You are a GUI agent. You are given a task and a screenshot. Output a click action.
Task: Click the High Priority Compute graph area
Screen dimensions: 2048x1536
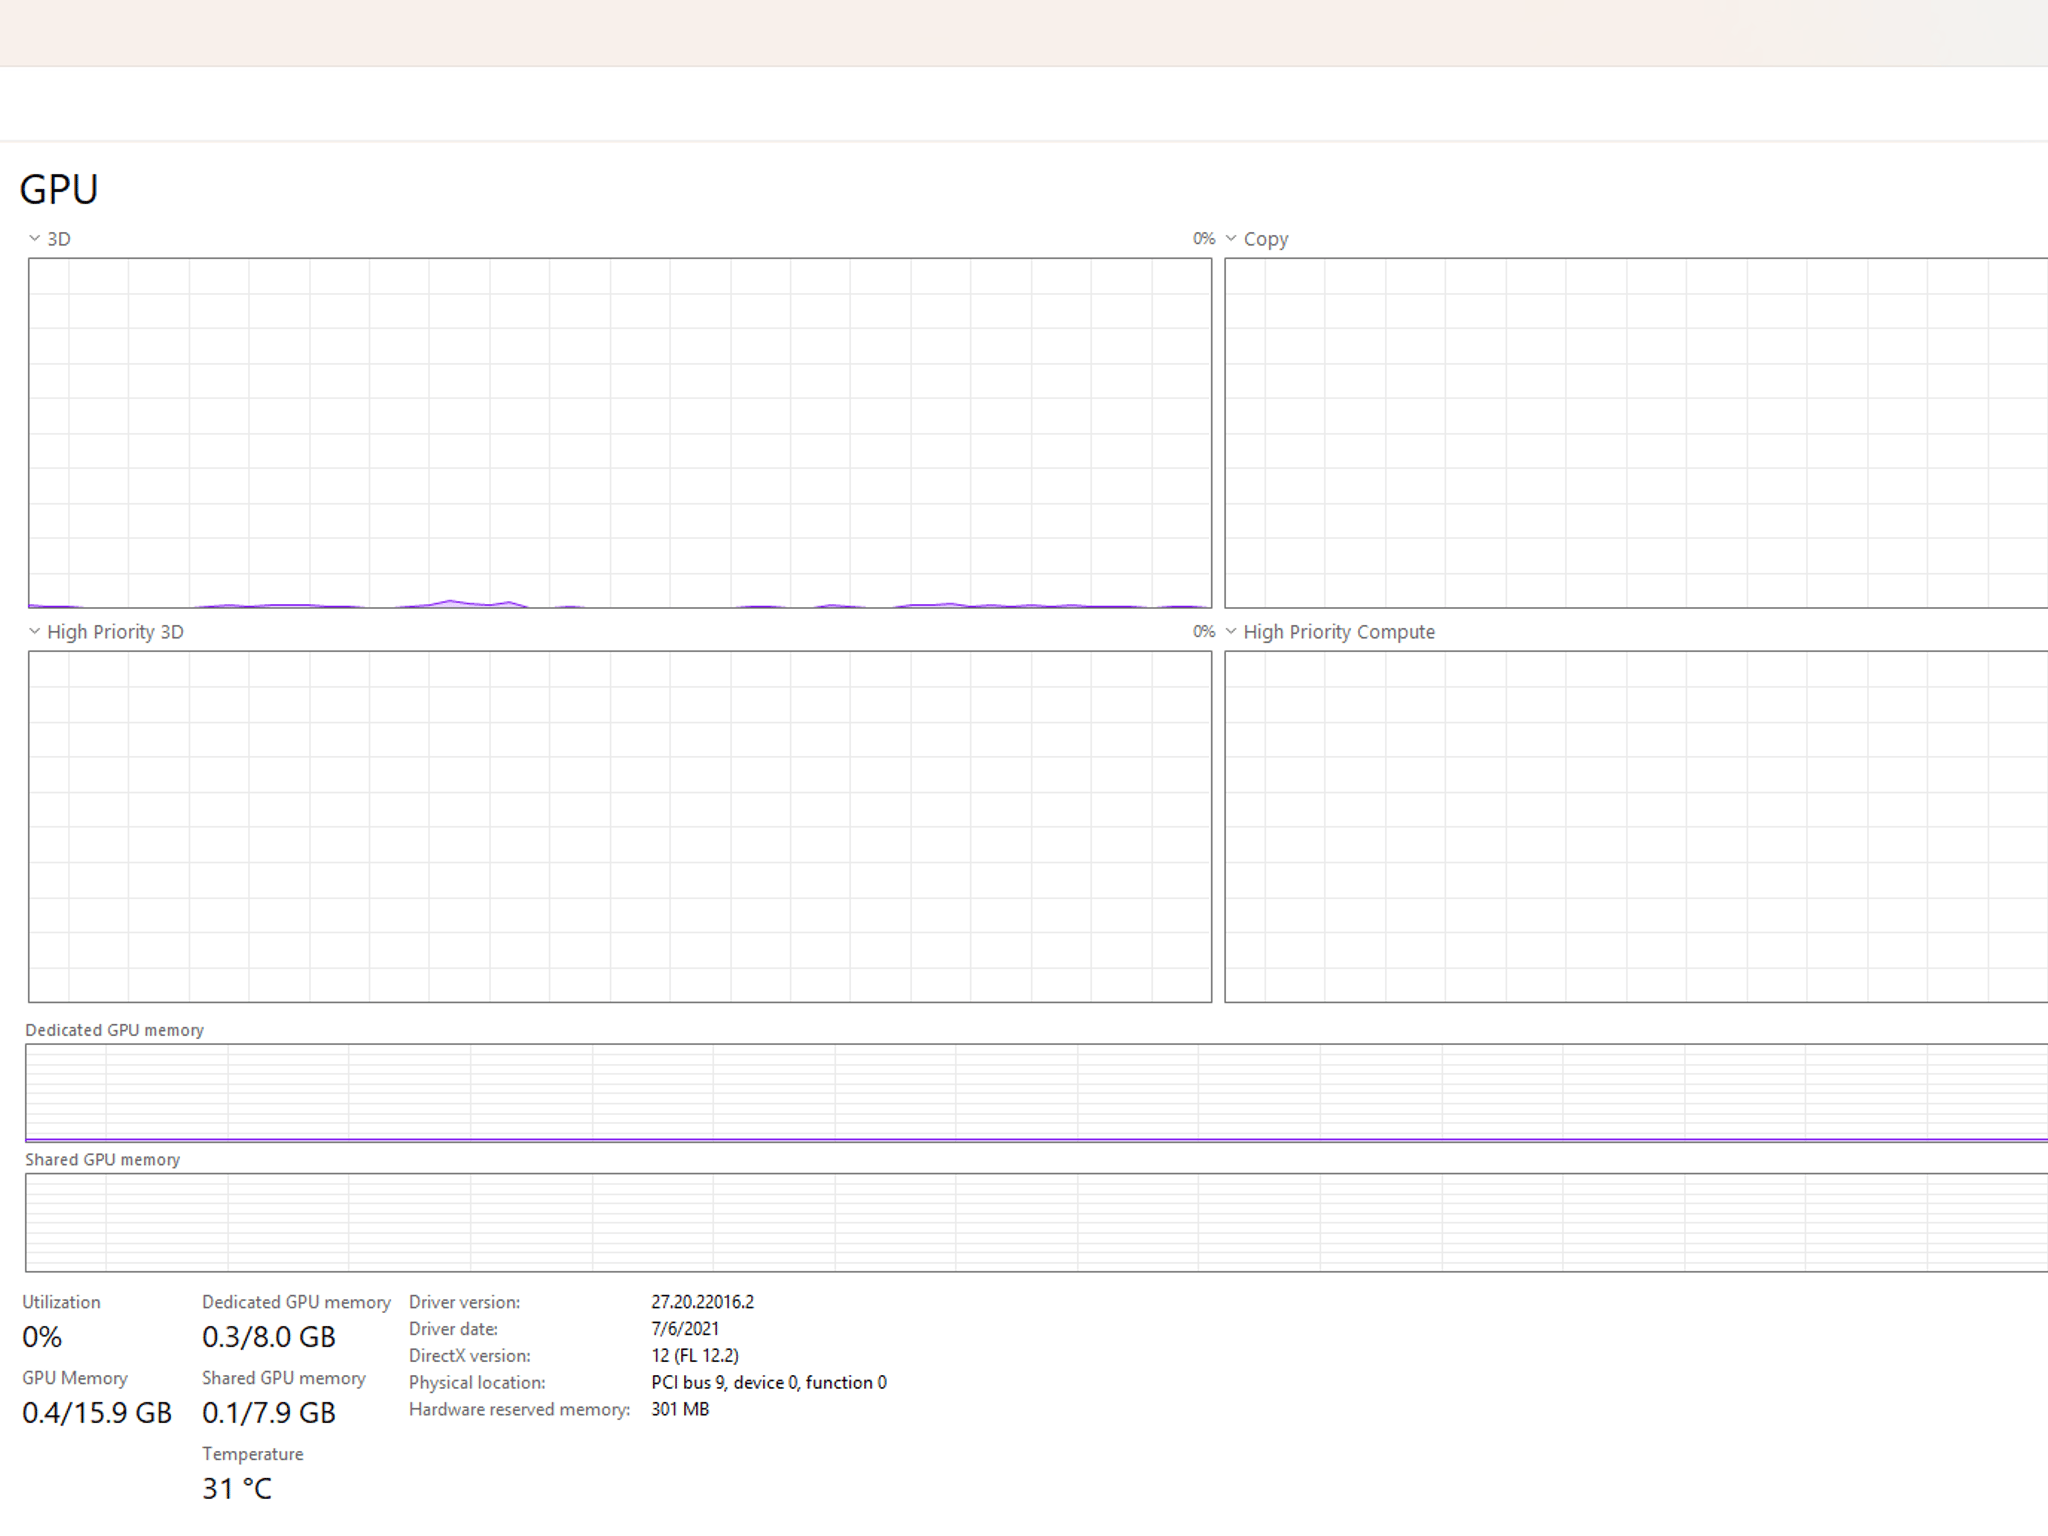pyautogui.click(x=1636, y=827)
